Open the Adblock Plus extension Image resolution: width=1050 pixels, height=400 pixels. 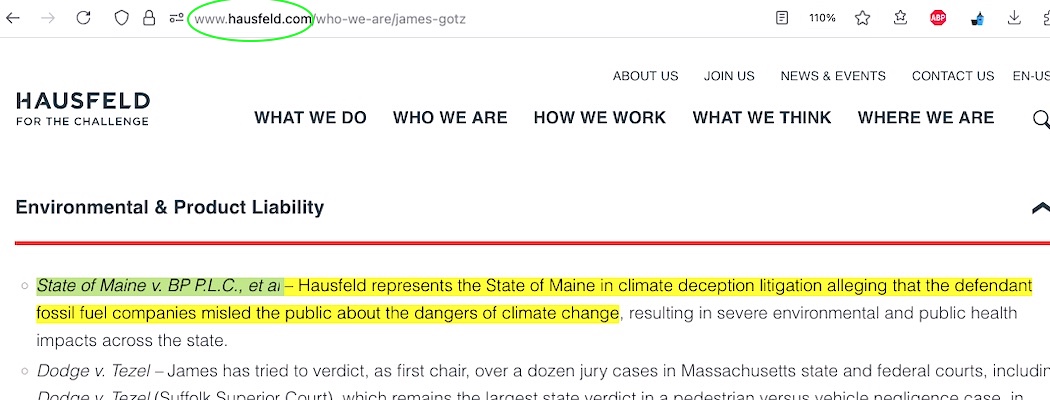pos(938,18)
